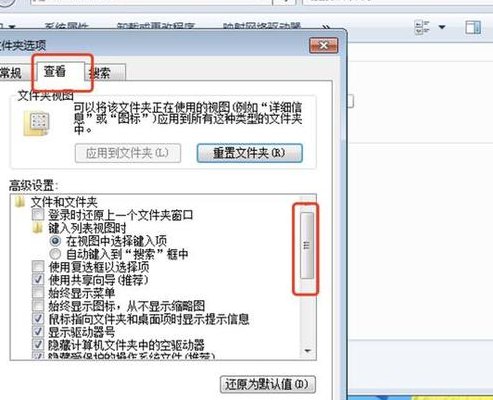Select 自动键入到"搜索"框中 radio button
Screen dimensions: 493x400
tap(55, 254)
